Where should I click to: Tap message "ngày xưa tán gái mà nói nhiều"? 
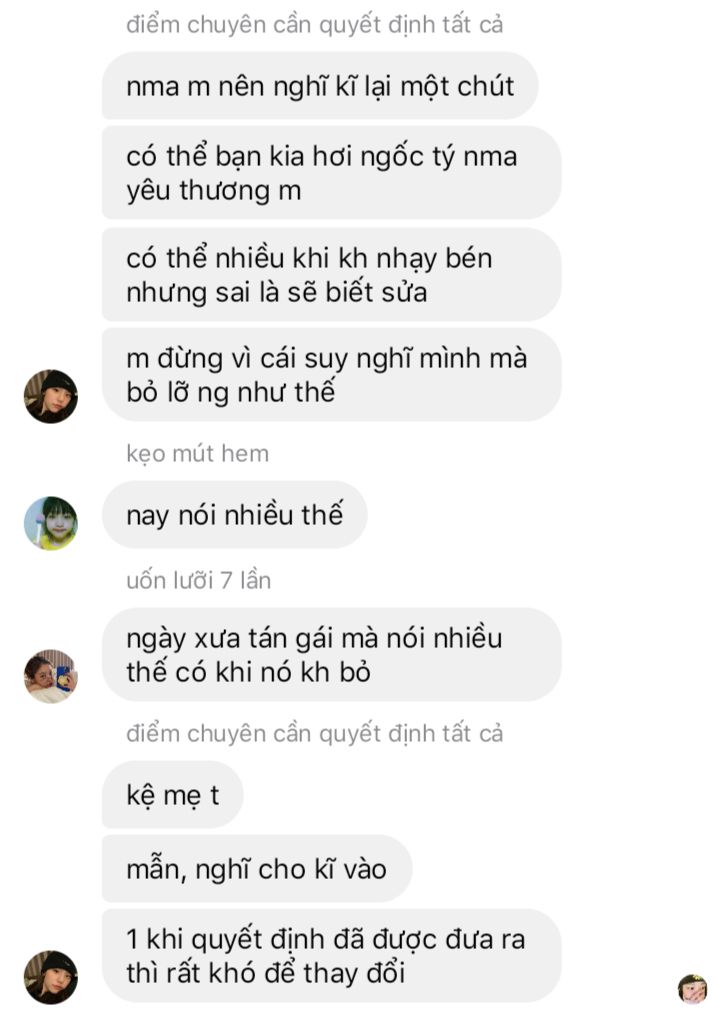(x=331, y=655)
